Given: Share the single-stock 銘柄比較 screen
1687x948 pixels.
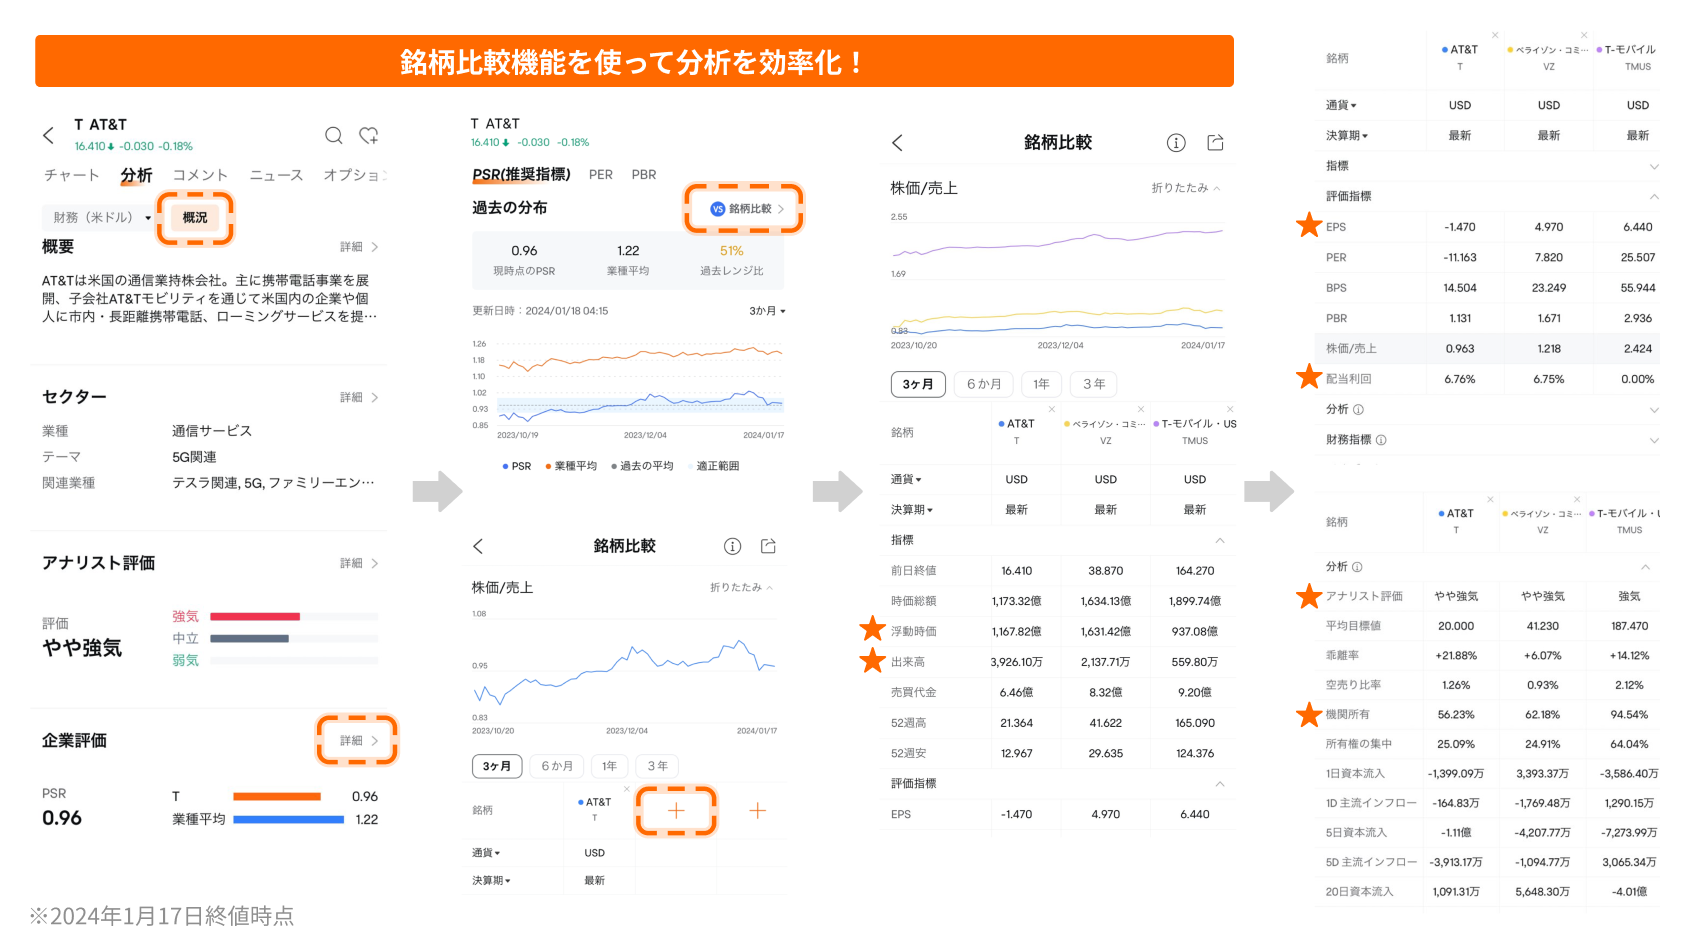Looking at the screenshot, I should point(768,546).
